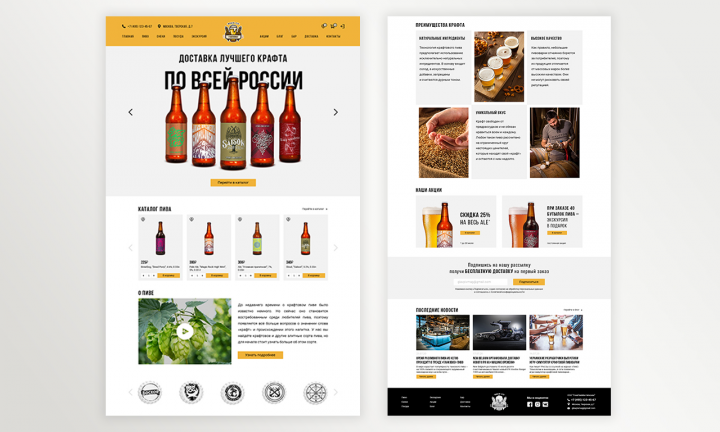The height and width of the screenshot is (432, 720).
Task: Open the ДОСТАВКА menu item
Action: (x=311, y=36)
